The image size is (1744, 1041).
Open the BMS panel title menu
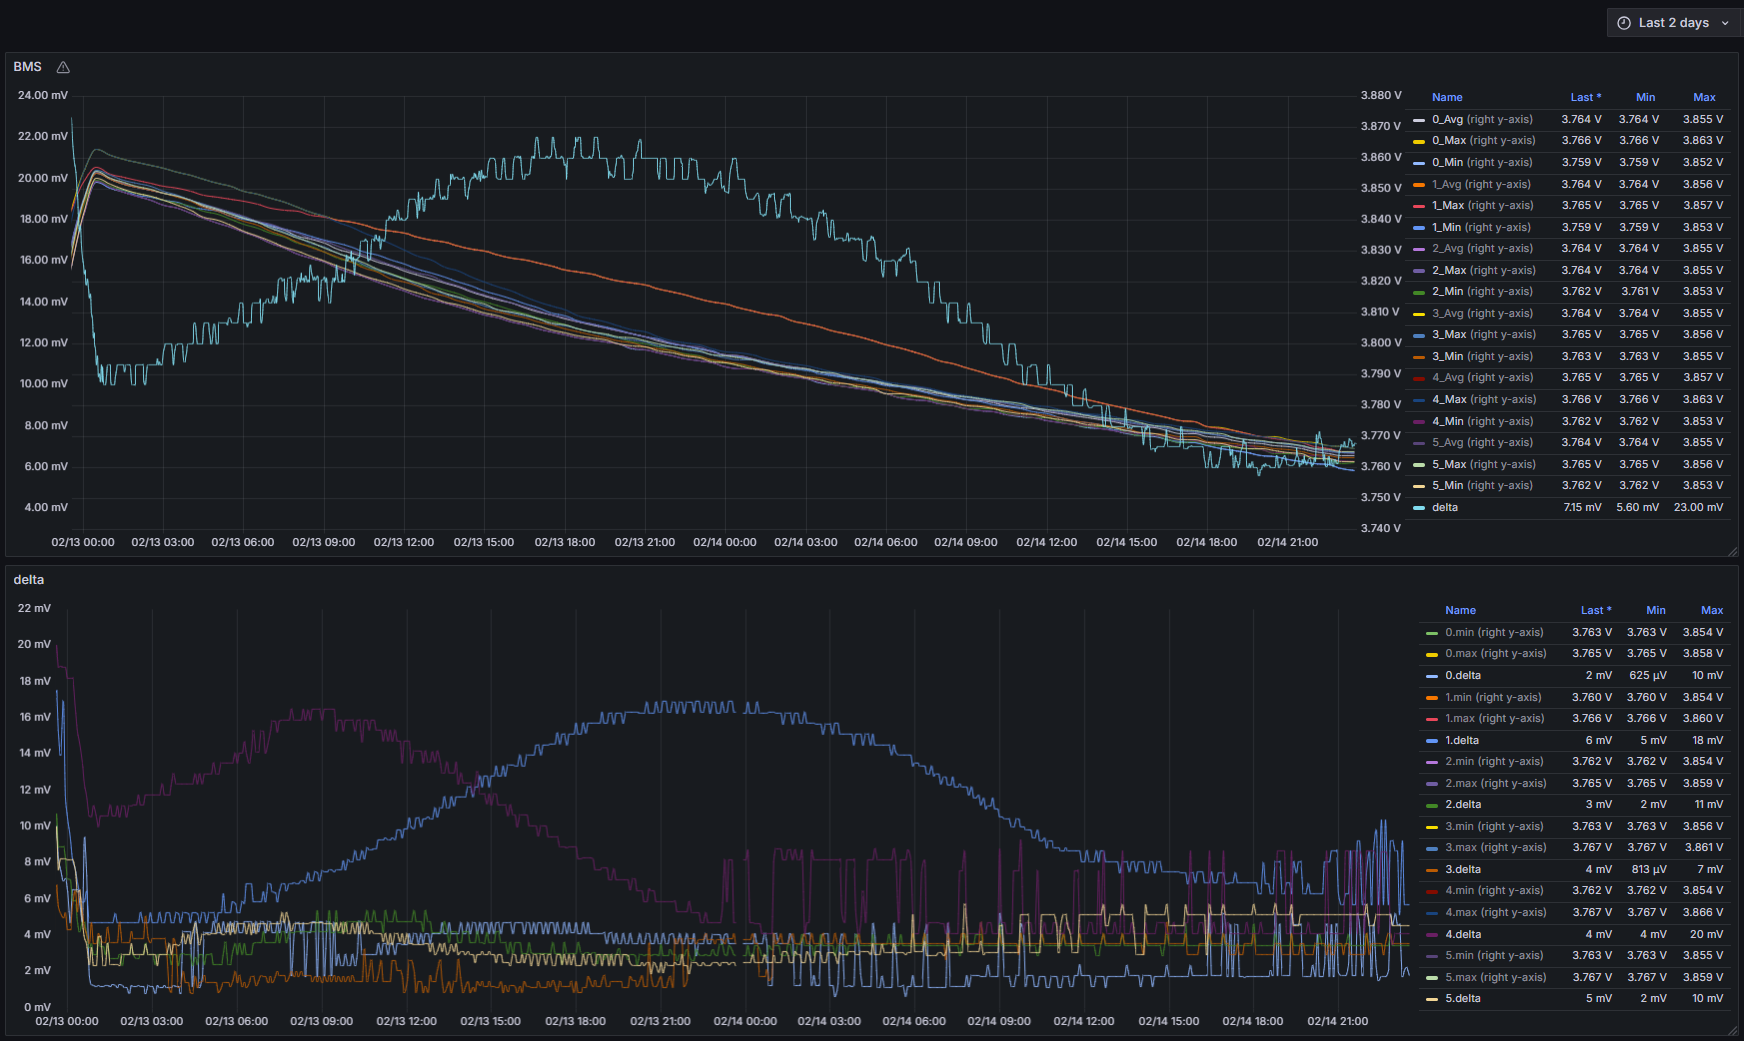(x=28, y=67)
